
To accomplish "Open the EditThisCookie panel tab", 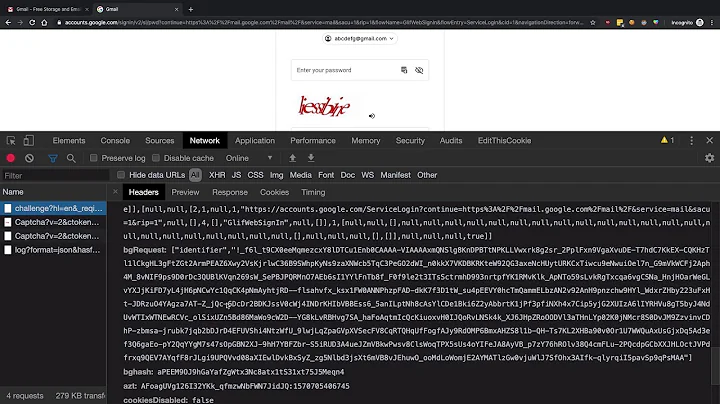I will (504, 140).
